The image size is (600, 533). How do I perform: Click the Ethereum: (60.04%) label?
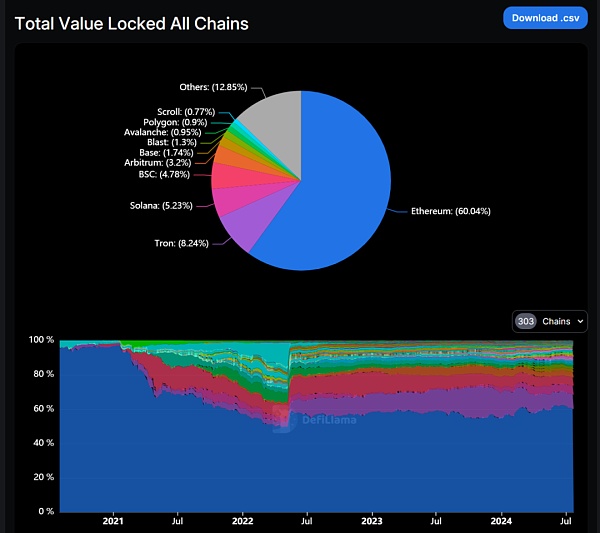pos(450,211)
